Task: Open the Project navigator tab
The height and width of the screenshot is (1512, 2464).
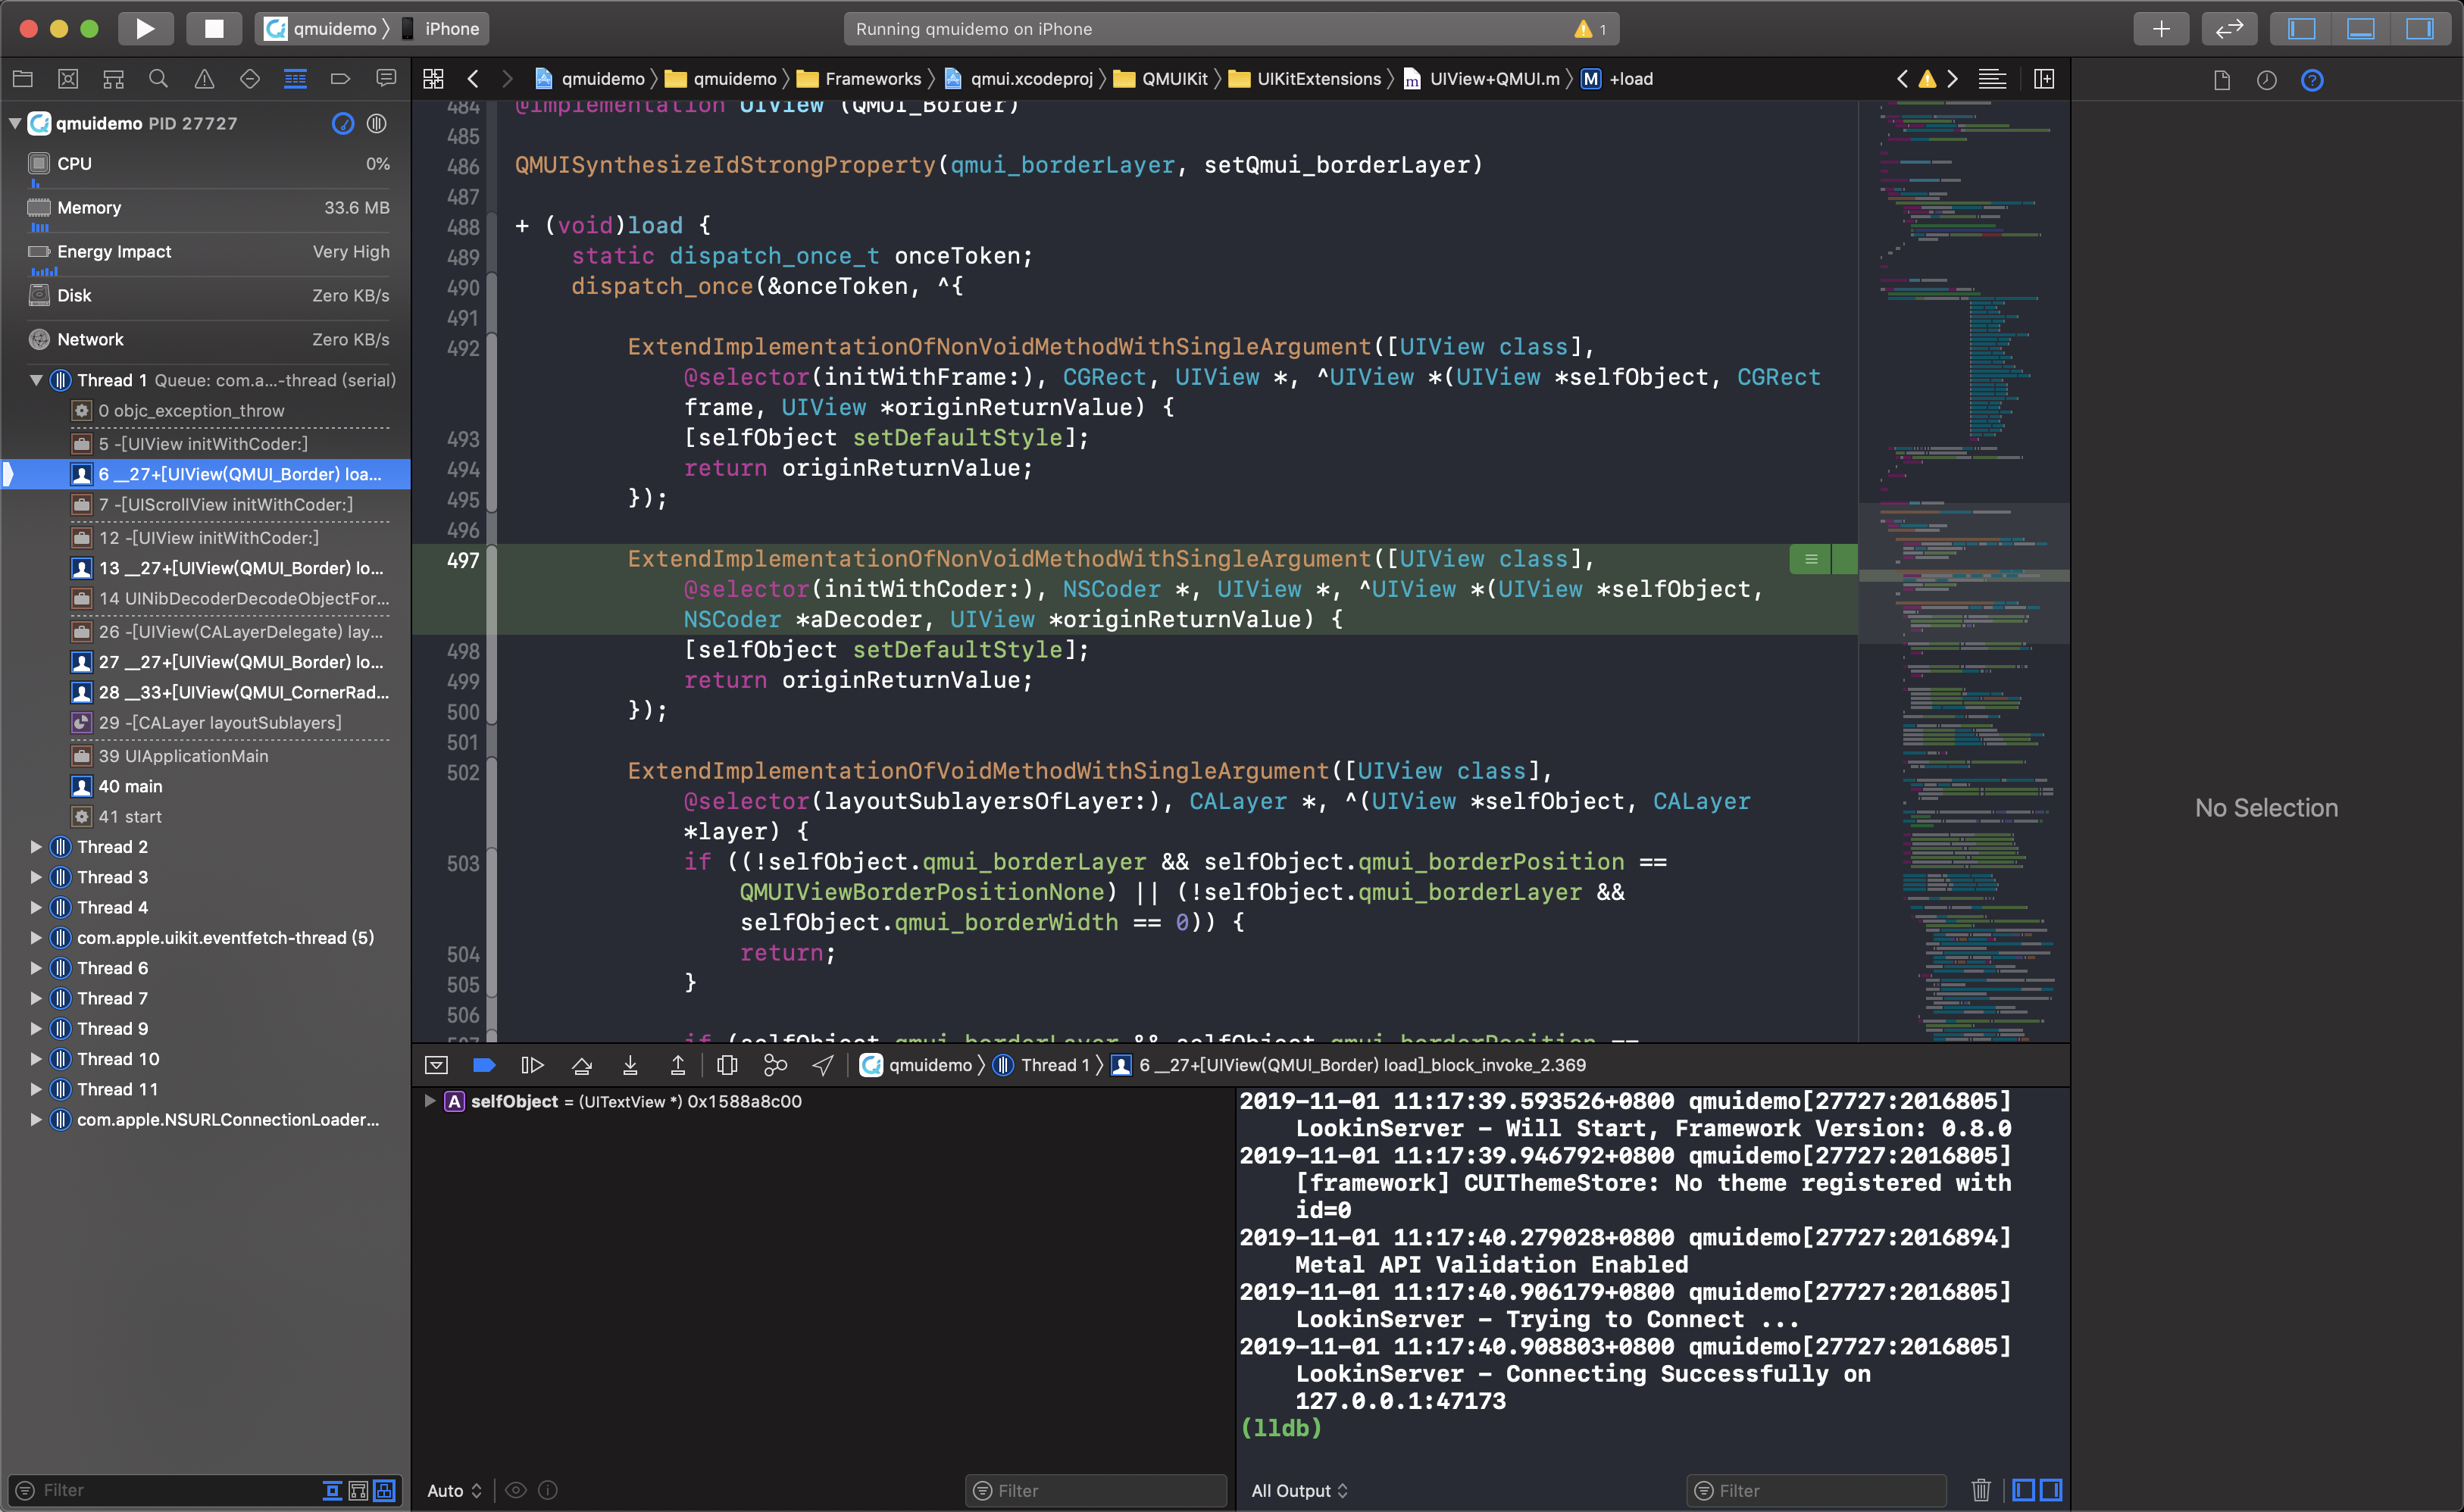Action: point(23,79)
